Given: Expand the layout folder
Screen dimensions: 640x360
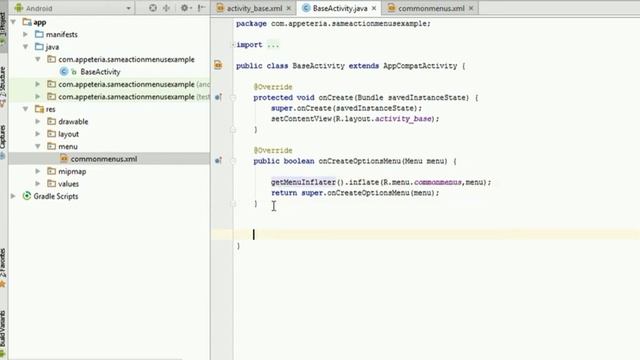Looking at the screenshot, I should pyautogui.click(x=38, y=134).
